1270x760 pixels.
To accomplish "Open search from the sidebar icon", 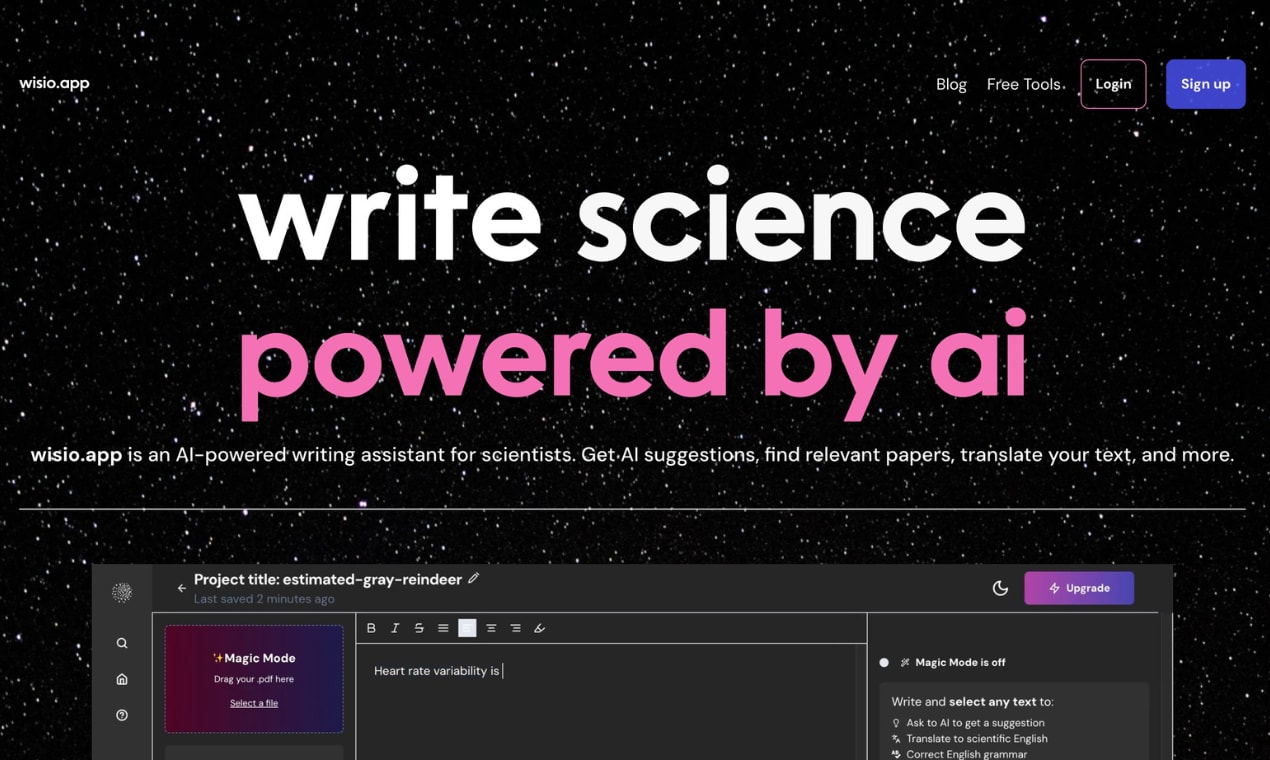I will coord(122,643).
